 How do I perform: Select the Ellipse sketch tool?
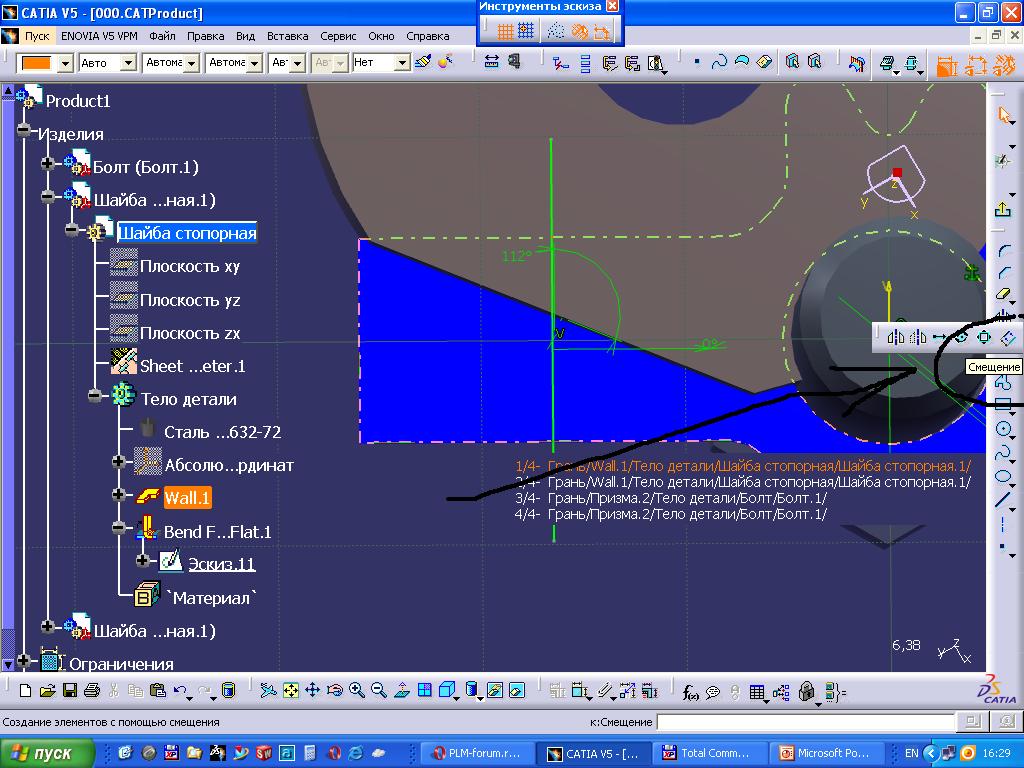click(1003, 476)
